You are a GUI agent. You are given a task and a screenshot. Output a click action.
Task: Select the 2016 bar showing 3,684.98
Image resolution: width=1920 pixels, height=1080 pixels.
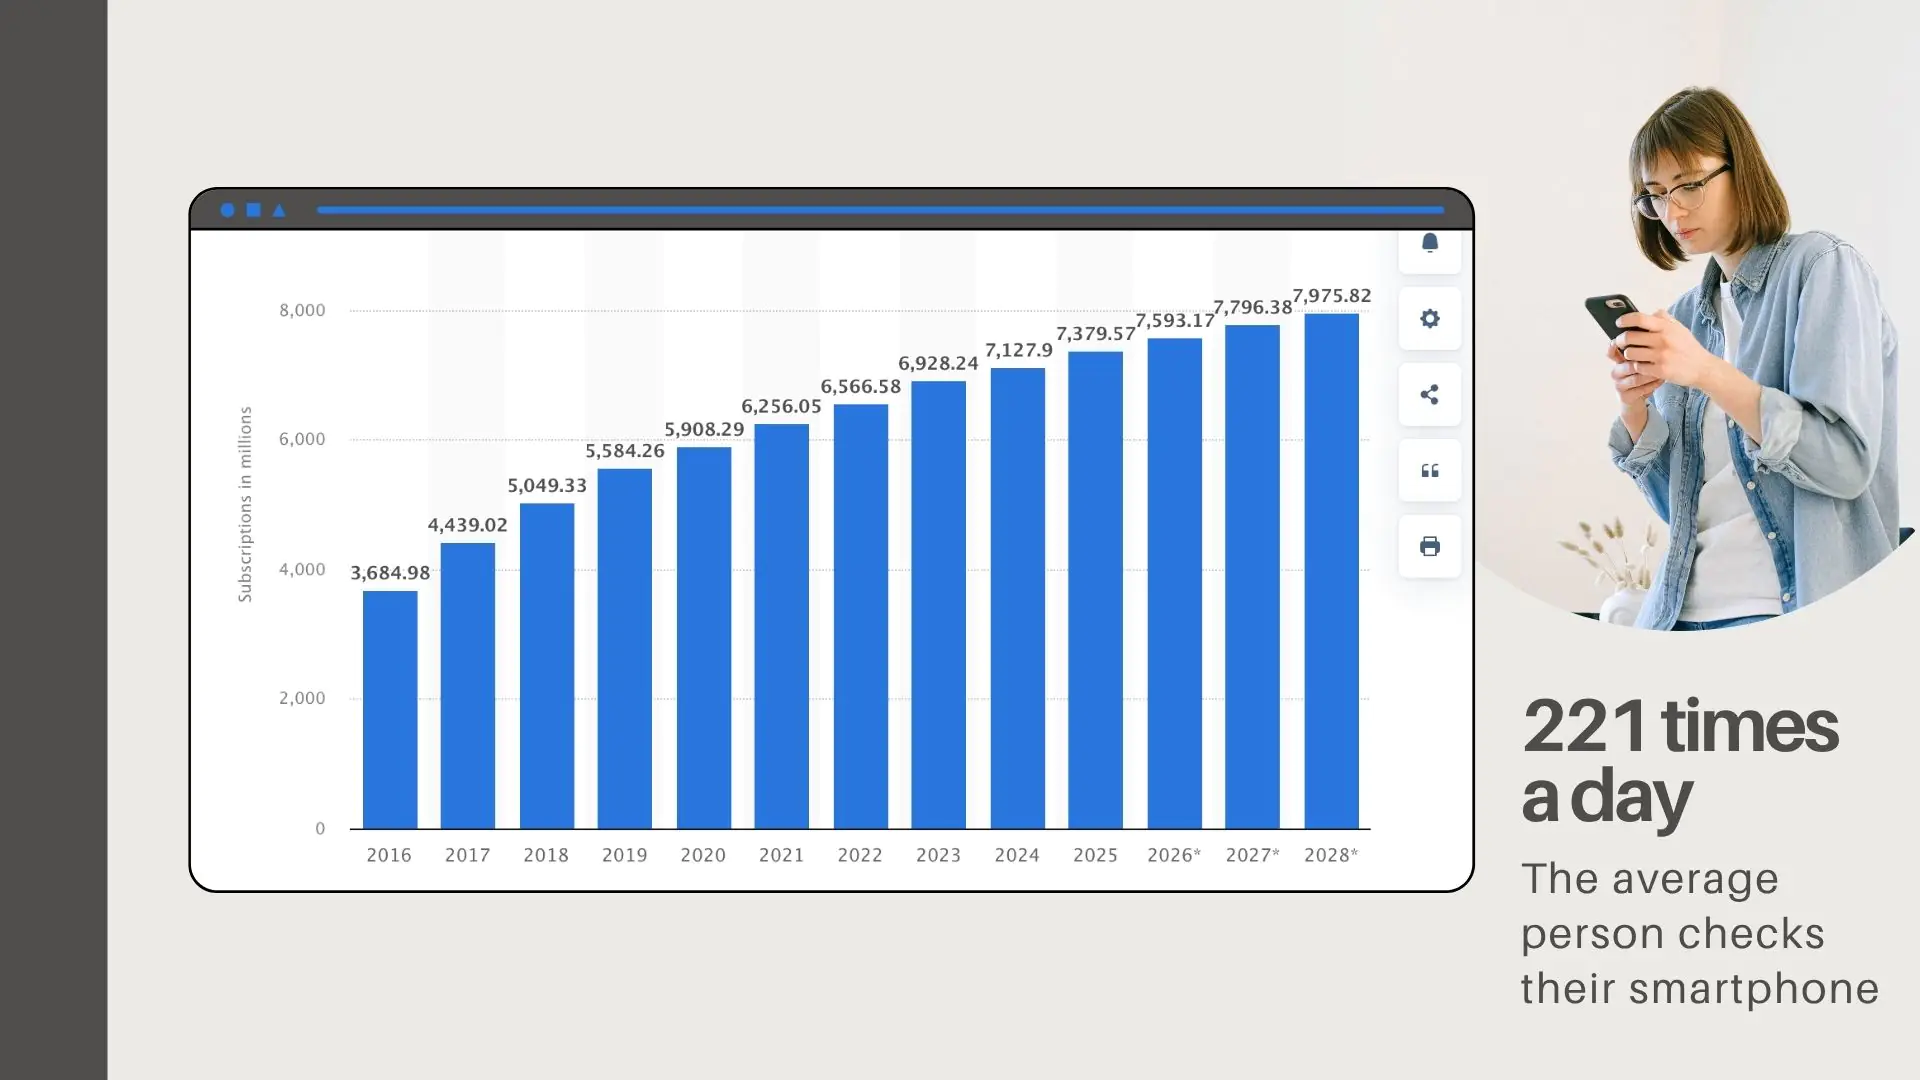(389, 705)
